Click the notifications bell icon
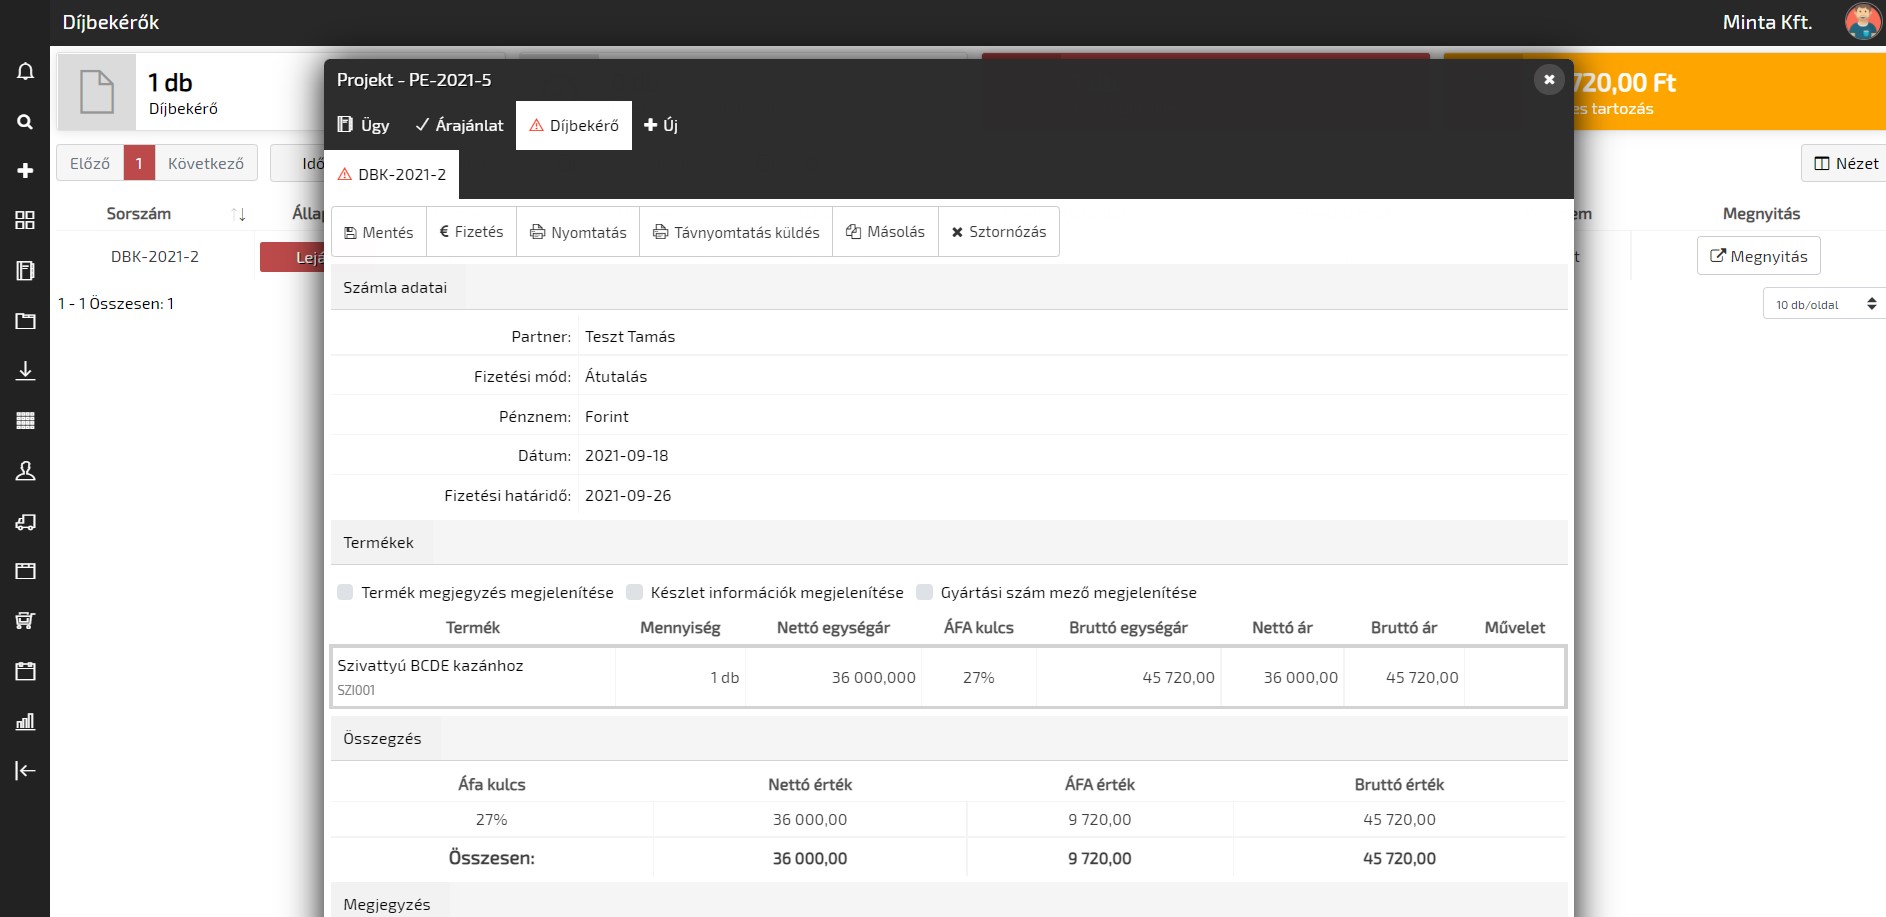 25,72
